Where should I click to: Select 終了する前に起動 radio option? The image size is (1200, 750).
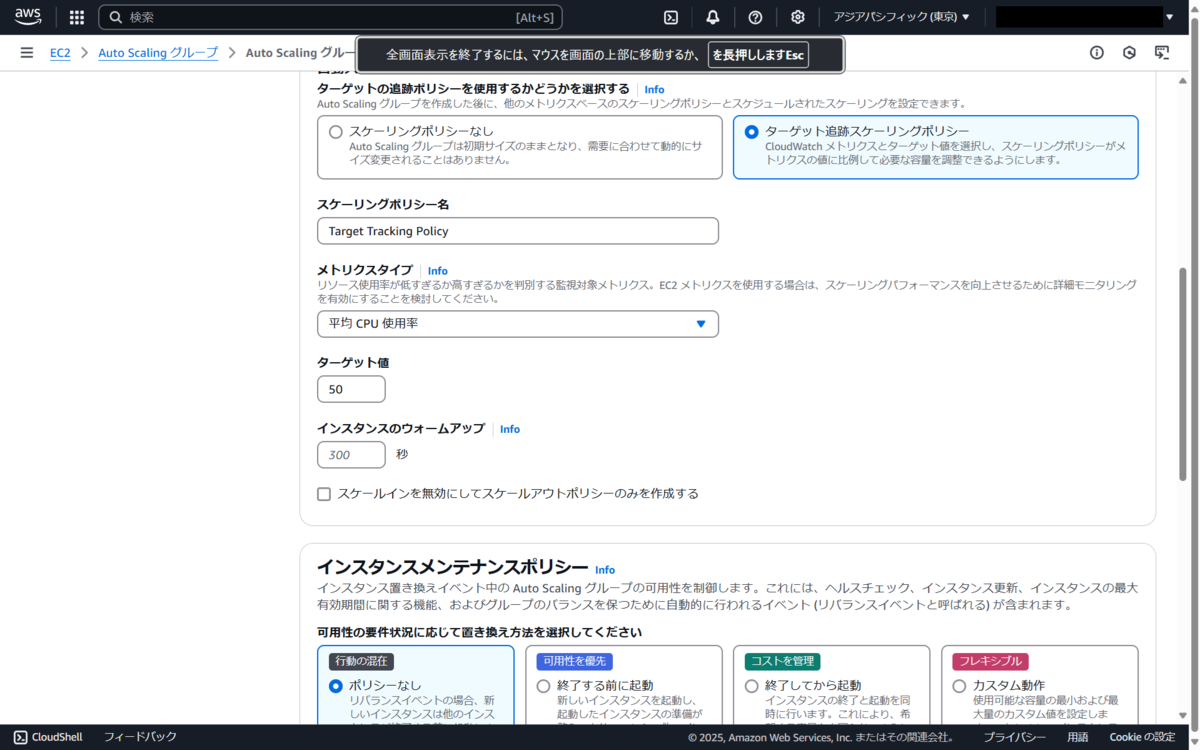tap(544, 686)
